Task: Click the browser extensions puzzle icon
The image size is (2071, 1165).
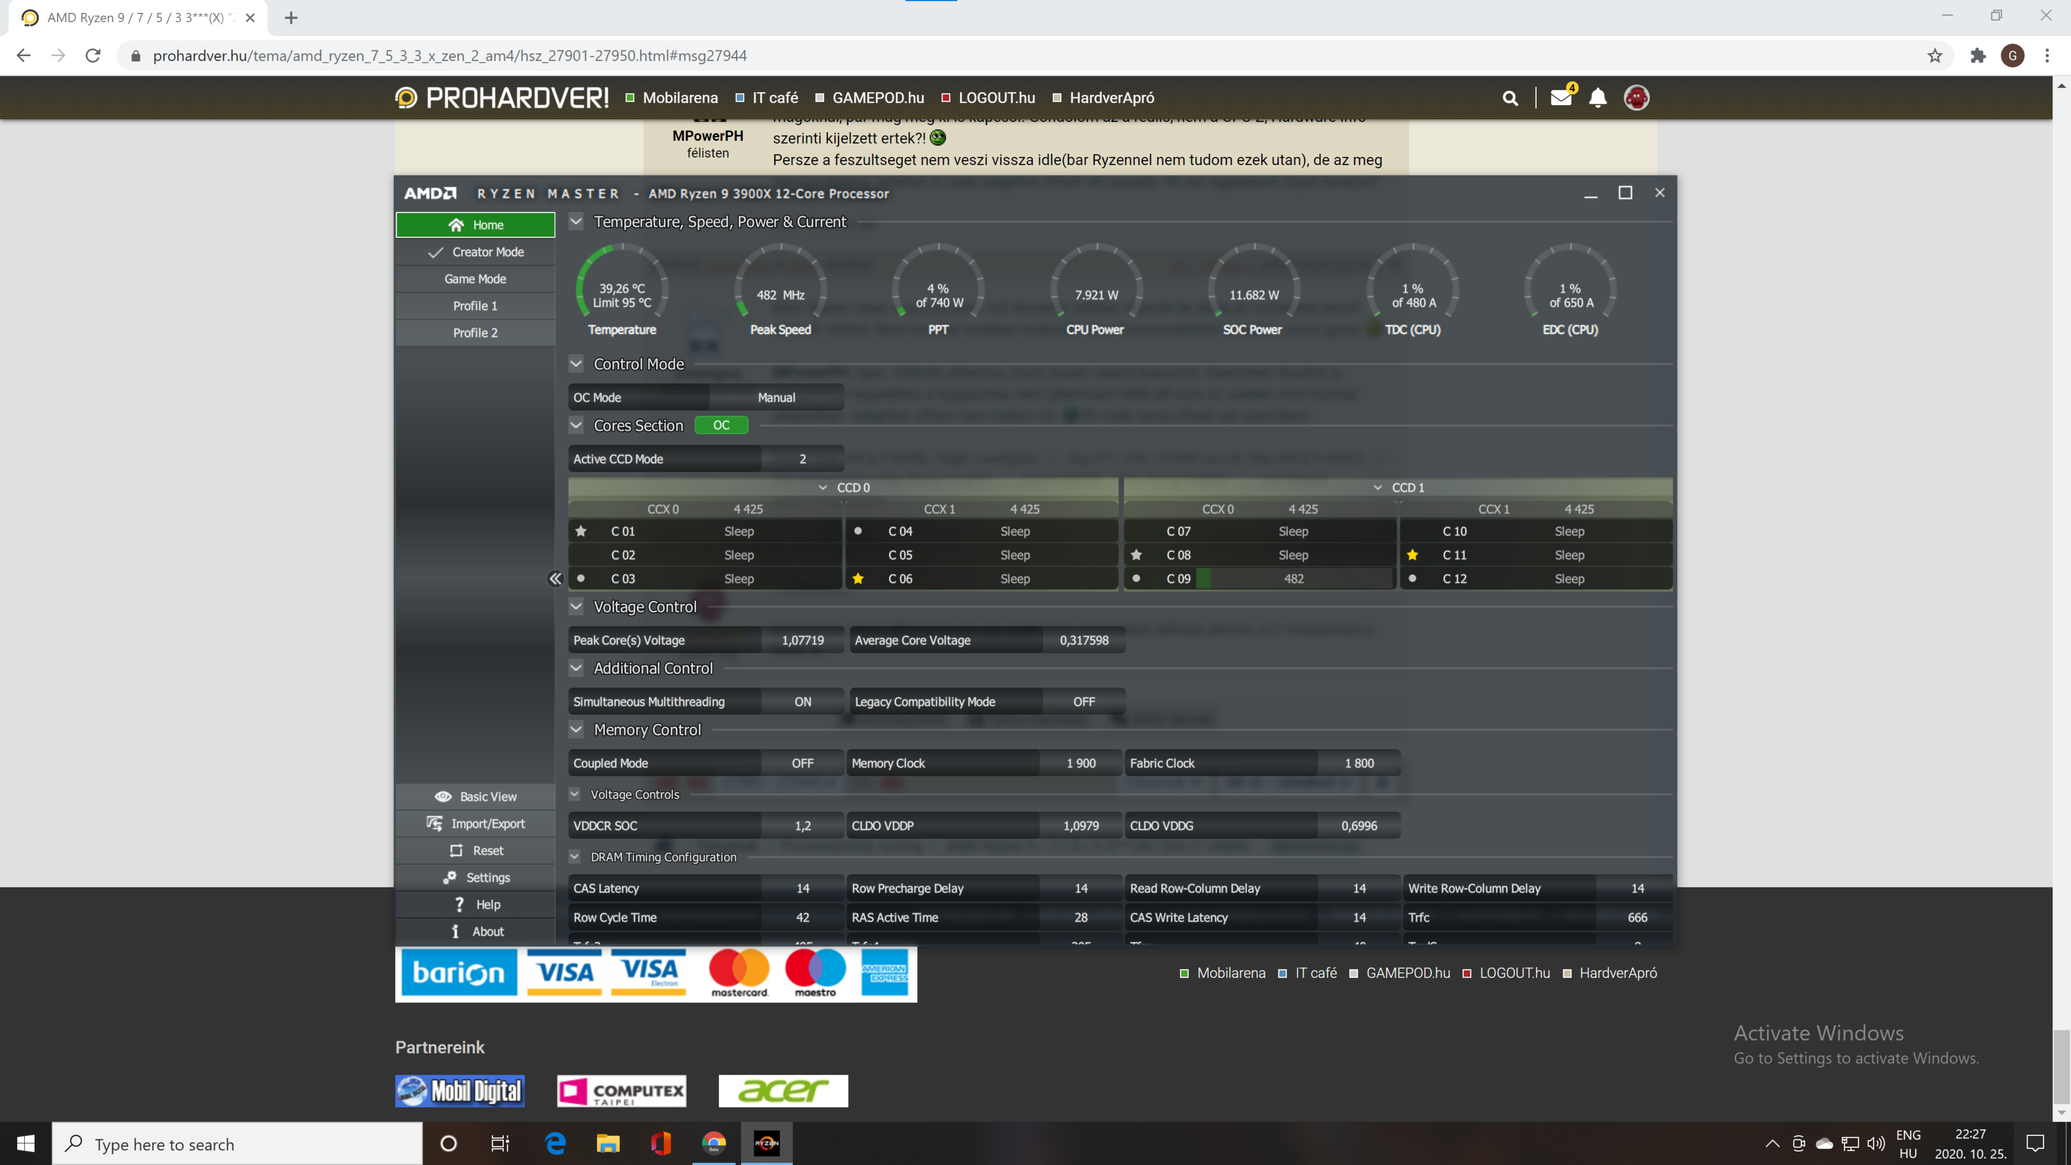Action: 1977,56
